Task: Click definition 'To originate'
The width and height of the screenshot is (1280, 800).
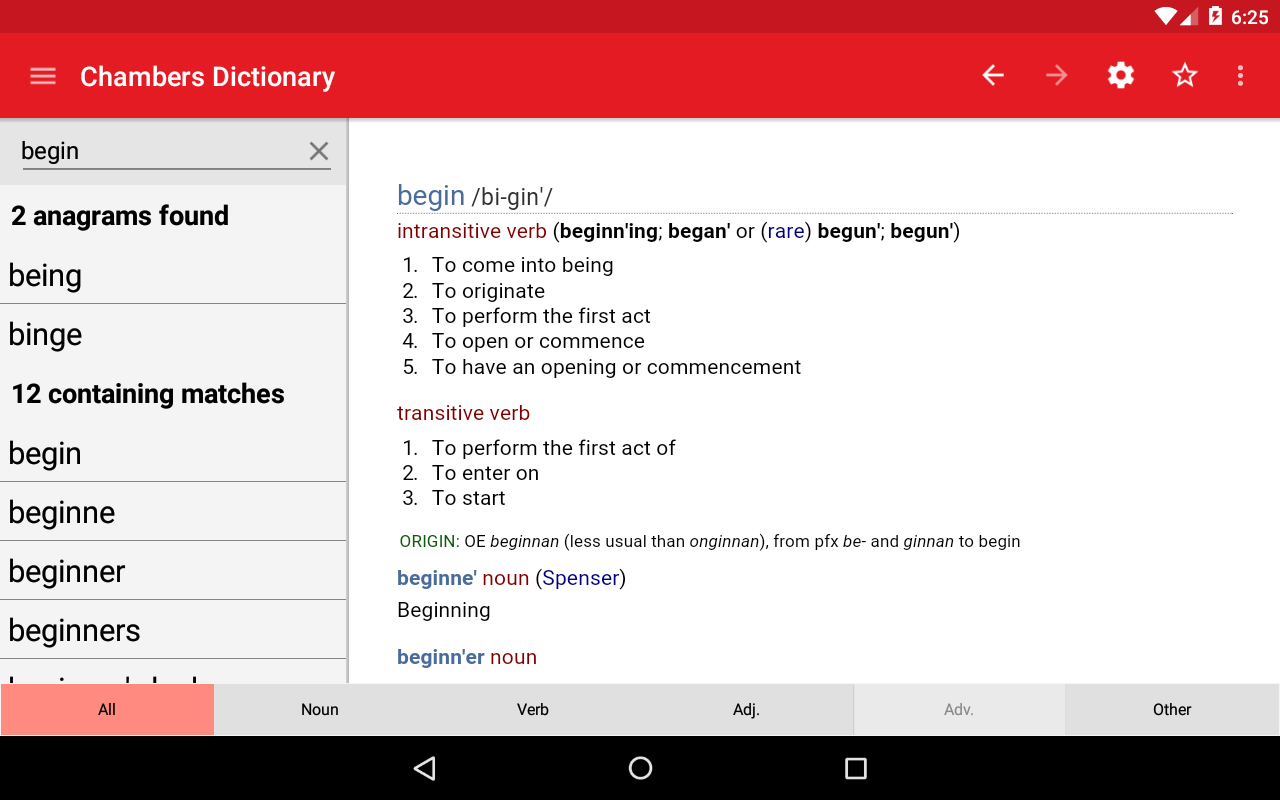Action: 489,291
